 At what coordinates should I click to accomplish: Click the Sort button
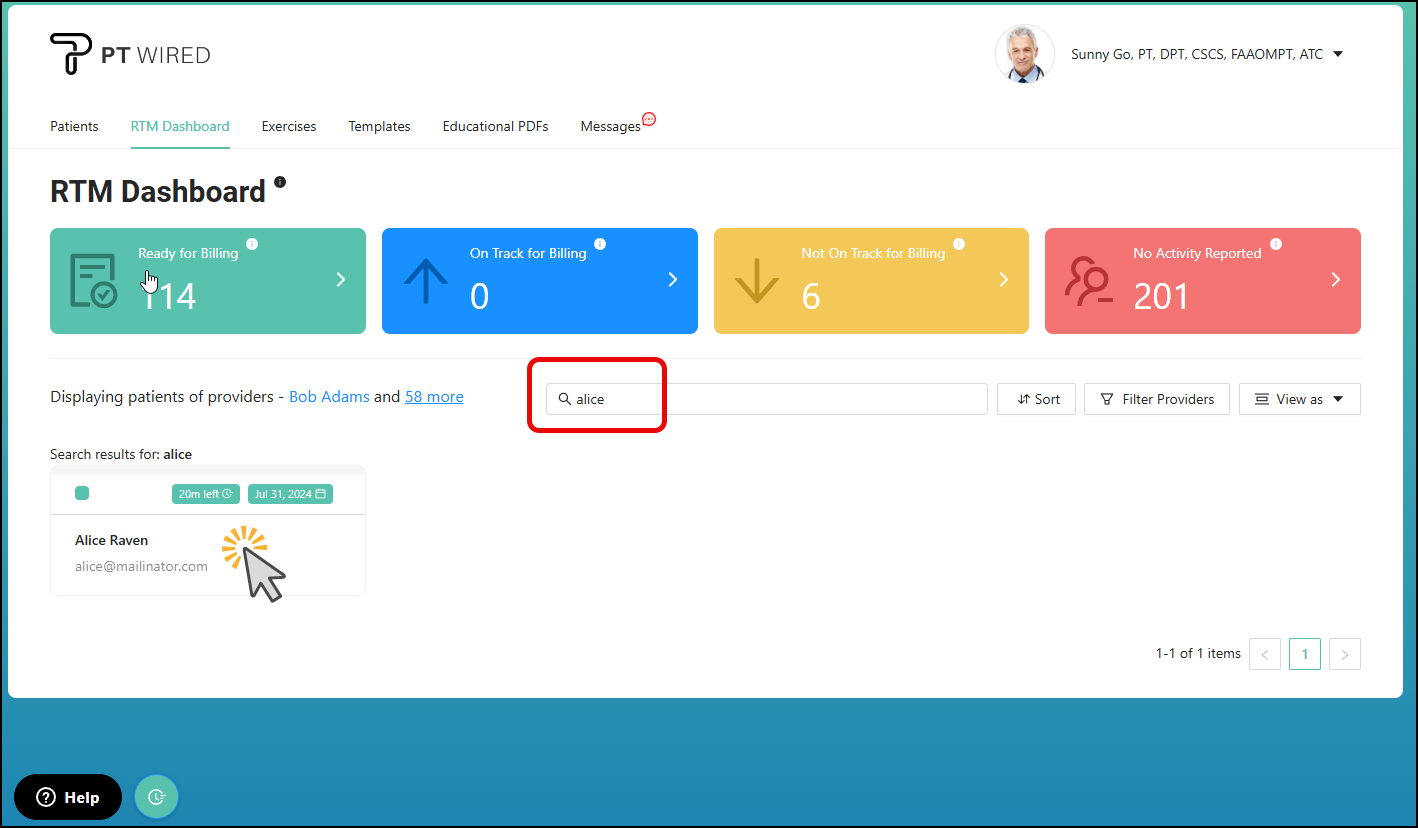point(1036,399)
